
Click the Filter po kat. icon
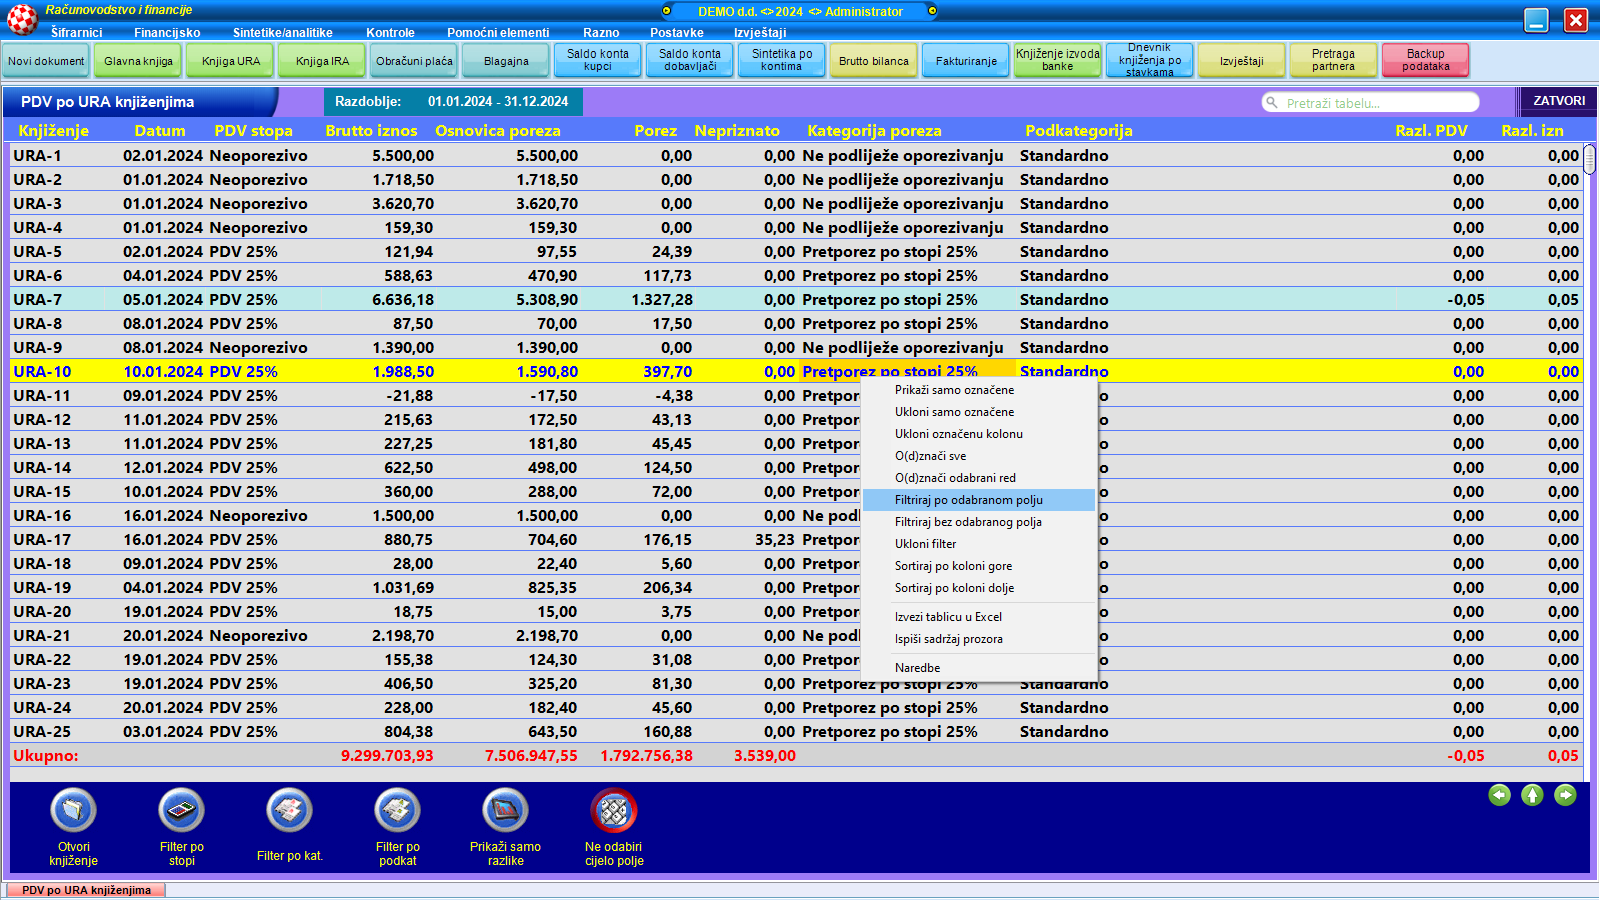coord(289,811)
